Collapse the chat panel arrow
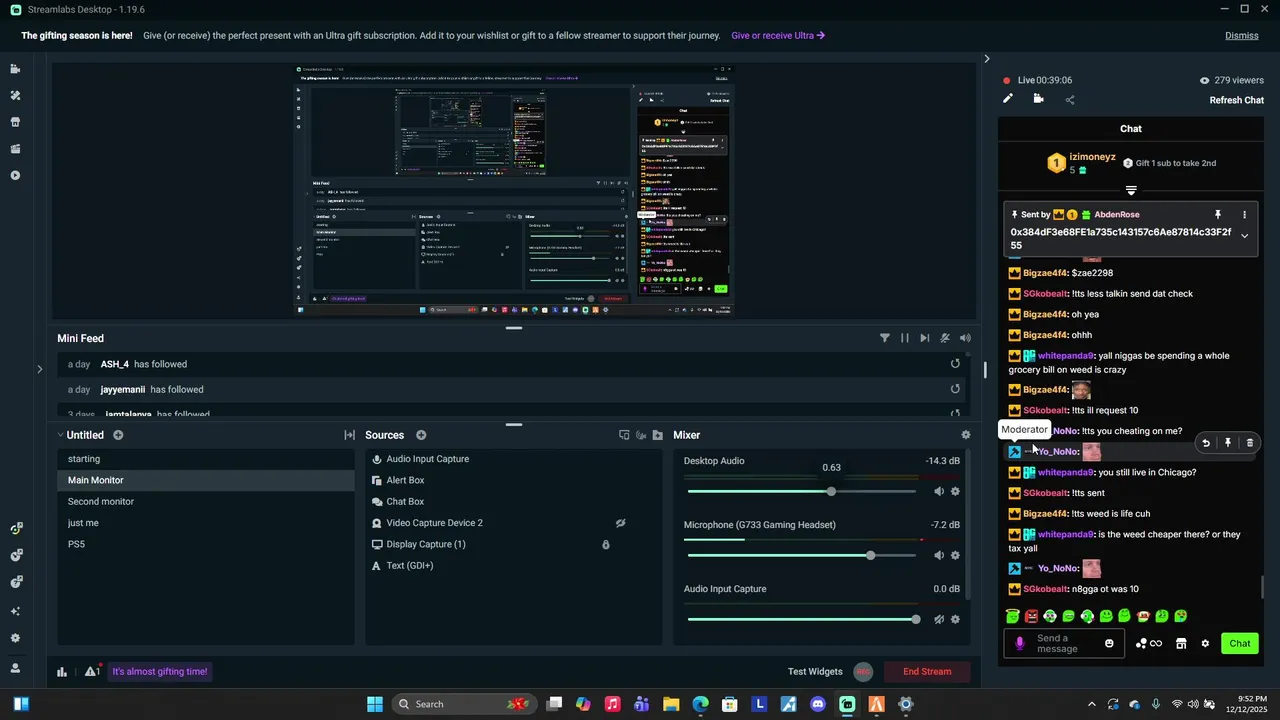 click(x=986, y=59)
